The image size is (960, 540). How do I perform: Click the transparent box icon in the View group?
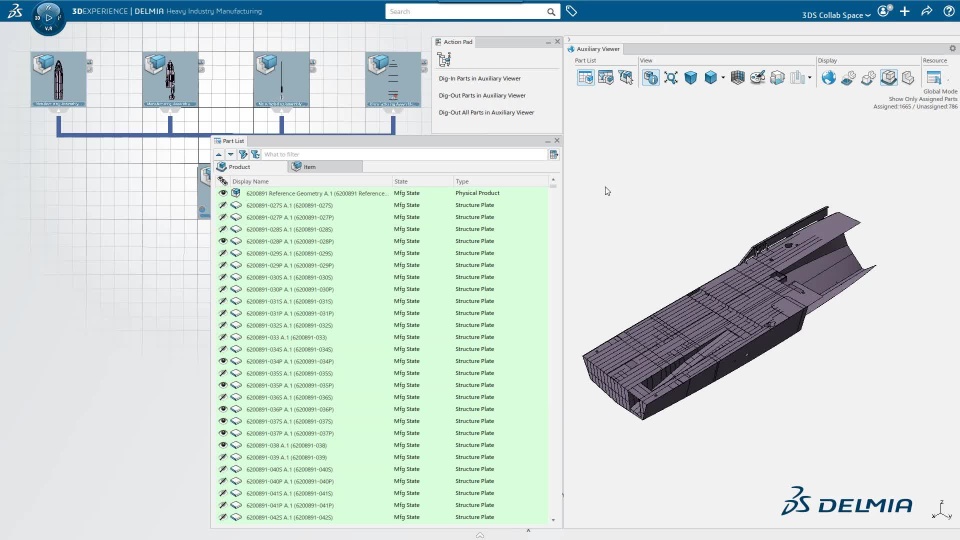tap(778, 77)
